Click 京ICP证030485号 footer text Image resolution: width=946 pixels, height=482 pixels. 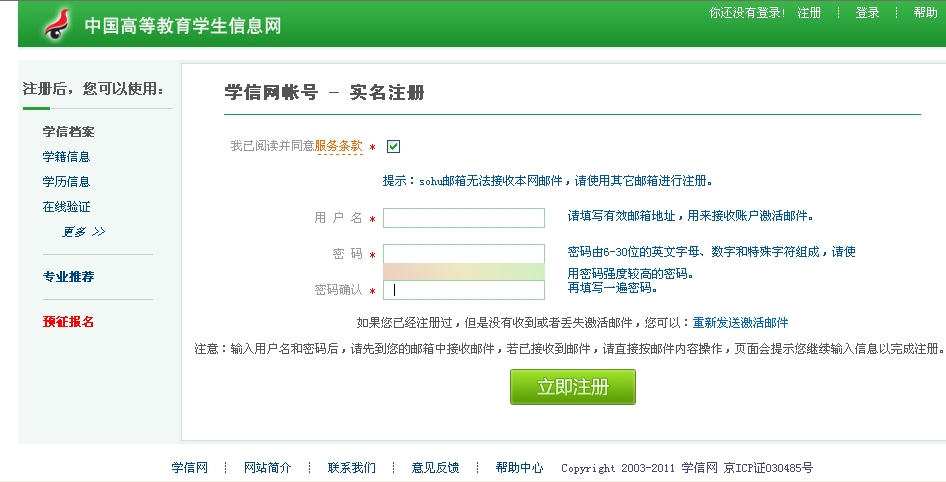pos(768,468)
